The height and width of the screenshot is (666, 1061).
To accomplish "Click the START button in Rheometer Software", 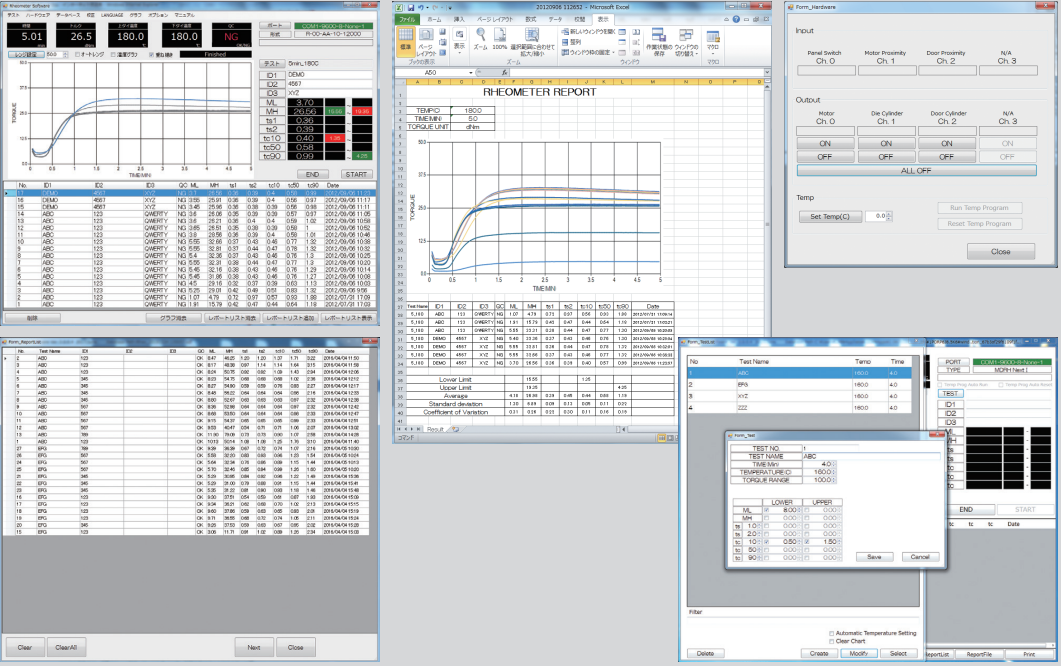I will [x=356, y=174].
